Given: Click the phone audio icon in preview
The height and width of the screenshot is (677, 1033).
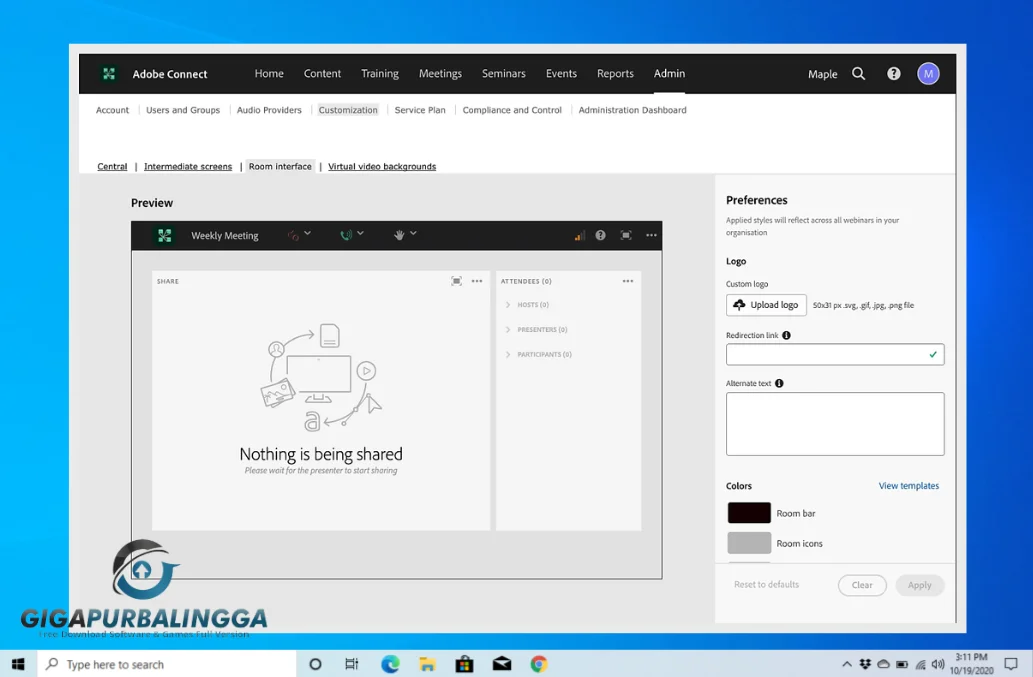Looking at the screenshot, I should coord(346,235).
